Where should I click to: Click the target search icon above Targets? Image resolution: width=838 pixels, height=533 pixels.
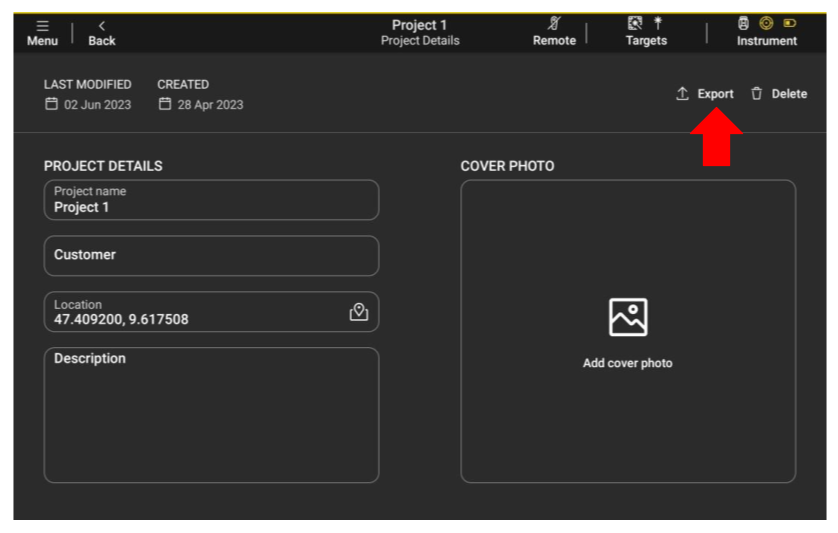634,24
